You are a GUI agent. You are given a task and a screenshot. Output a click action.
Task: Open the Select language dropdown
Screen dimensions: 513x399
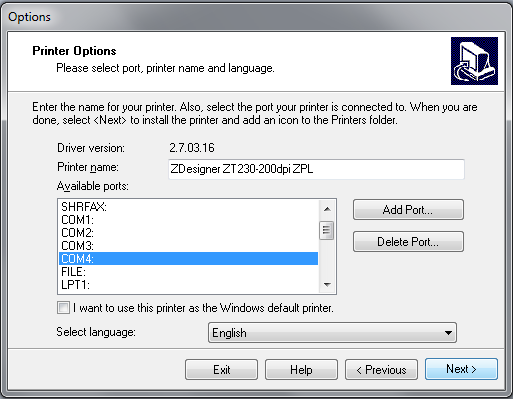click(332, 333)
